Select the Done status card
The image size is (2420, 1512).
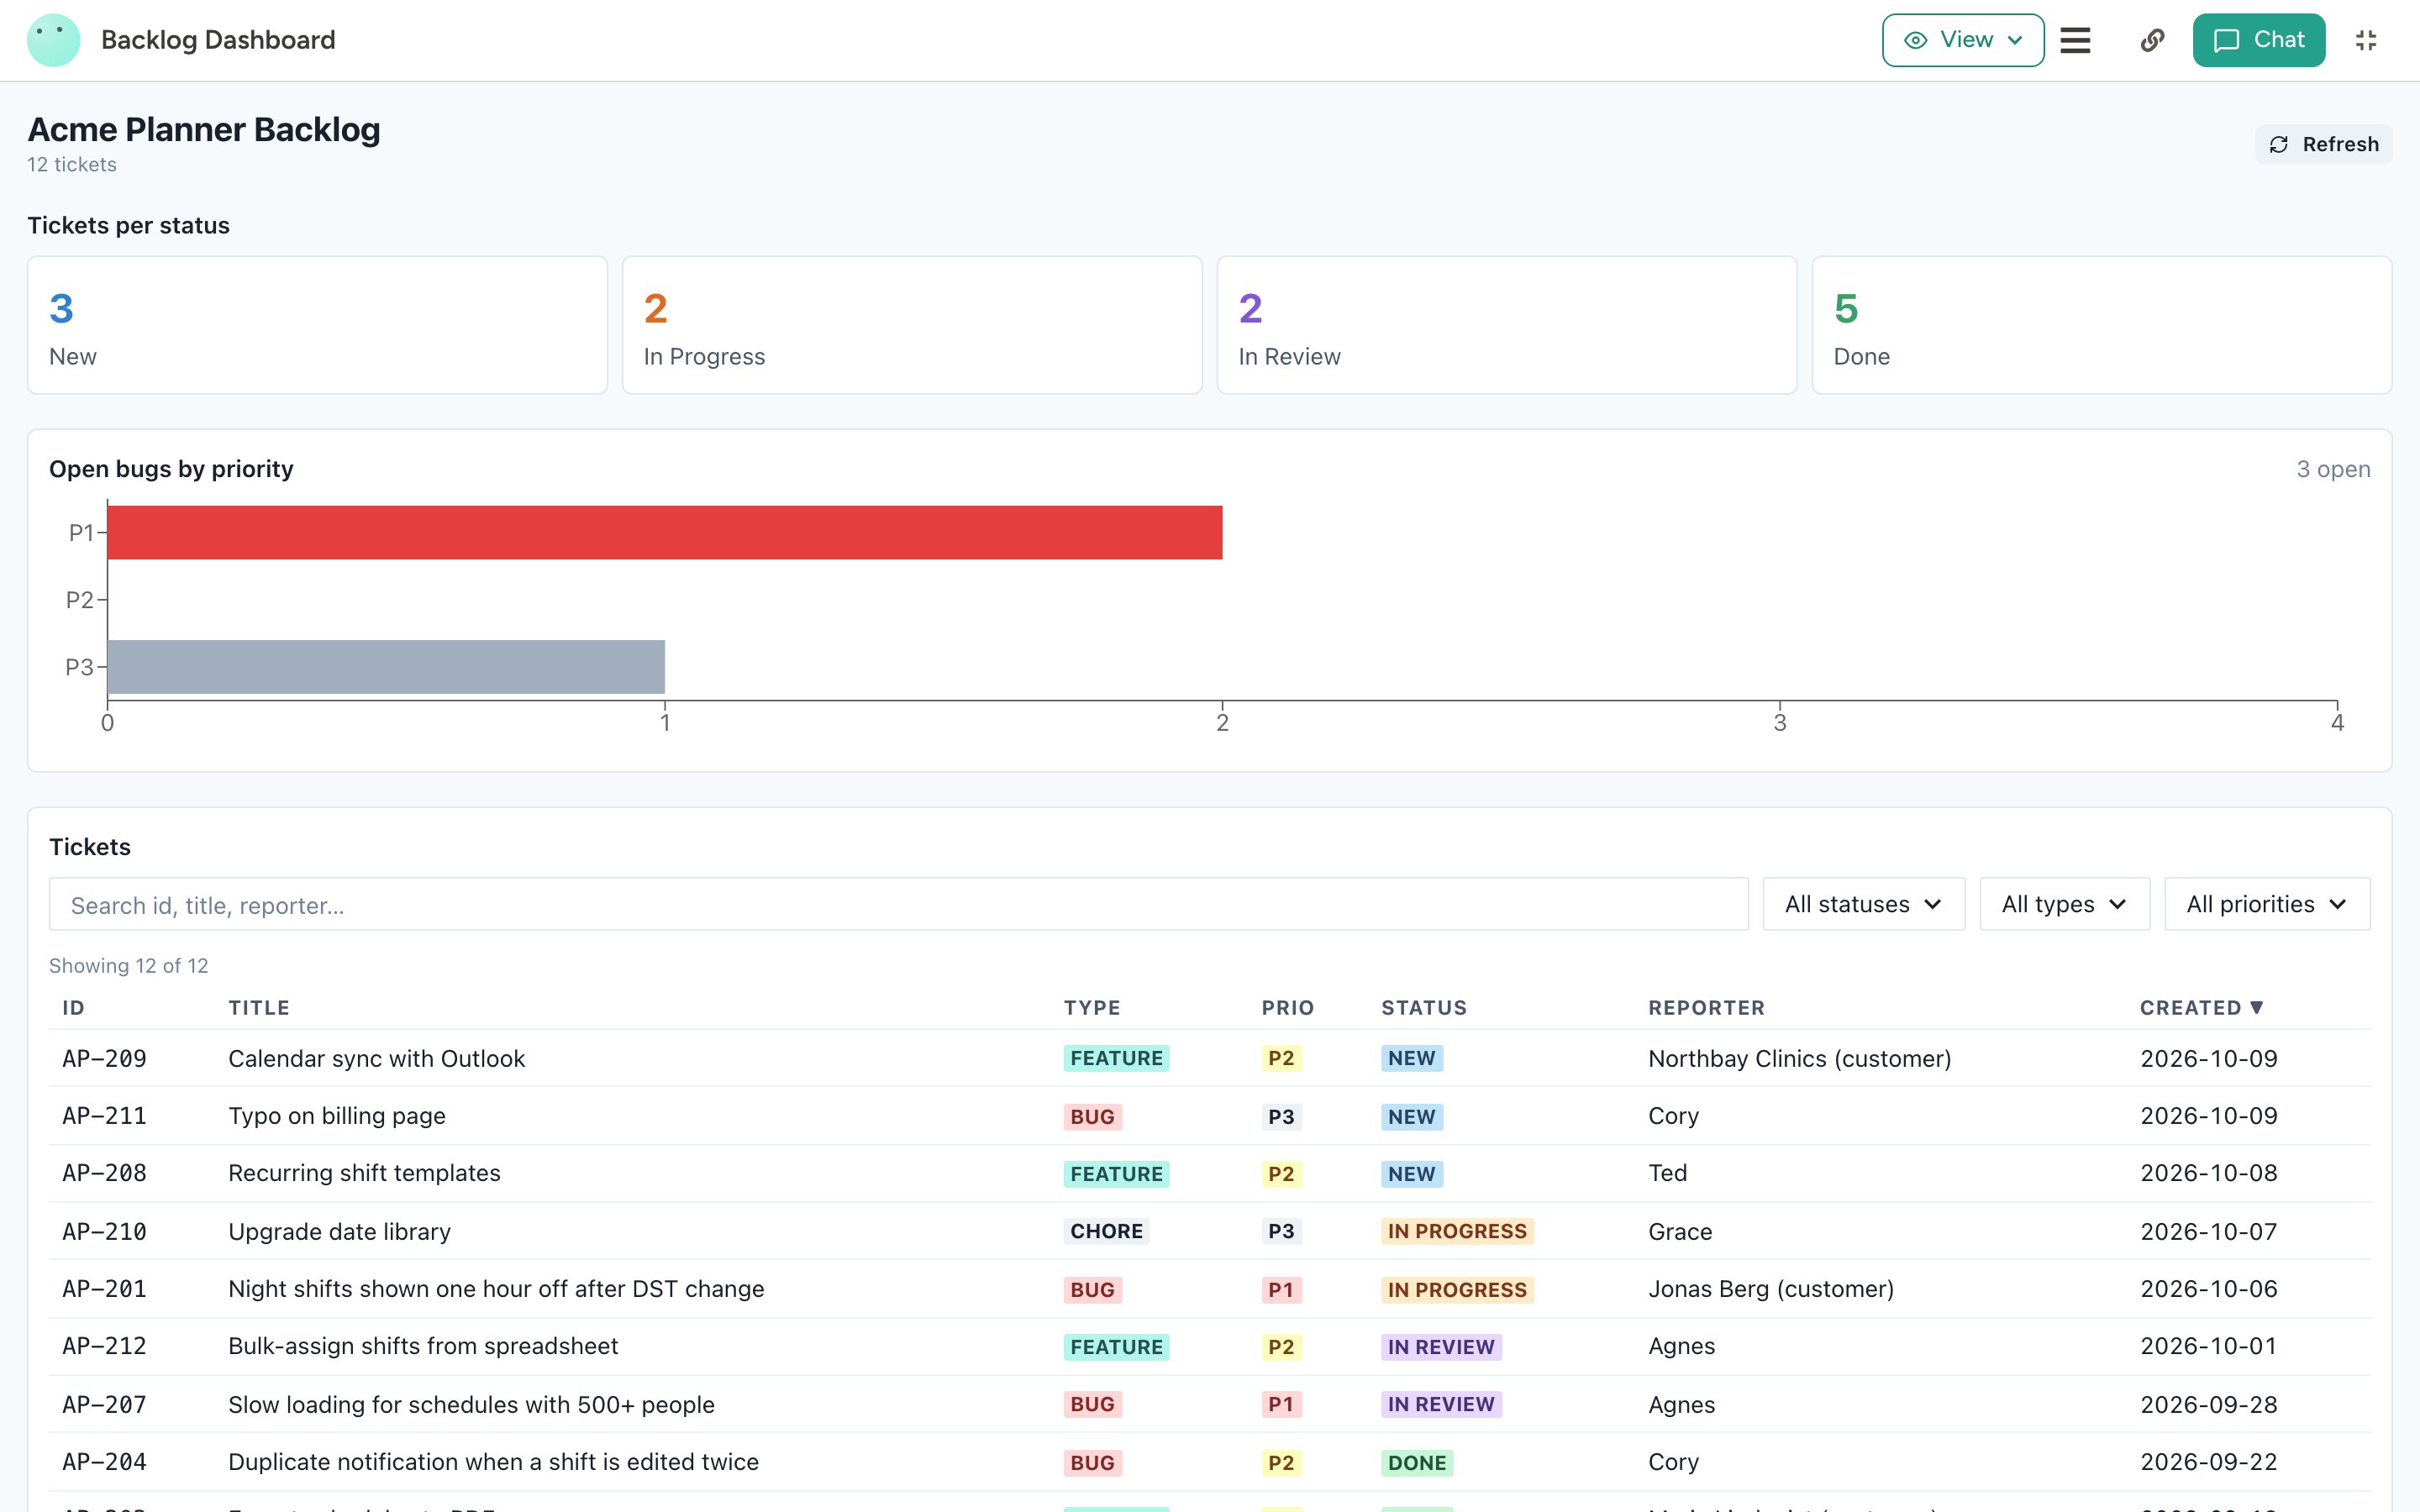[x=2101, y=325]
